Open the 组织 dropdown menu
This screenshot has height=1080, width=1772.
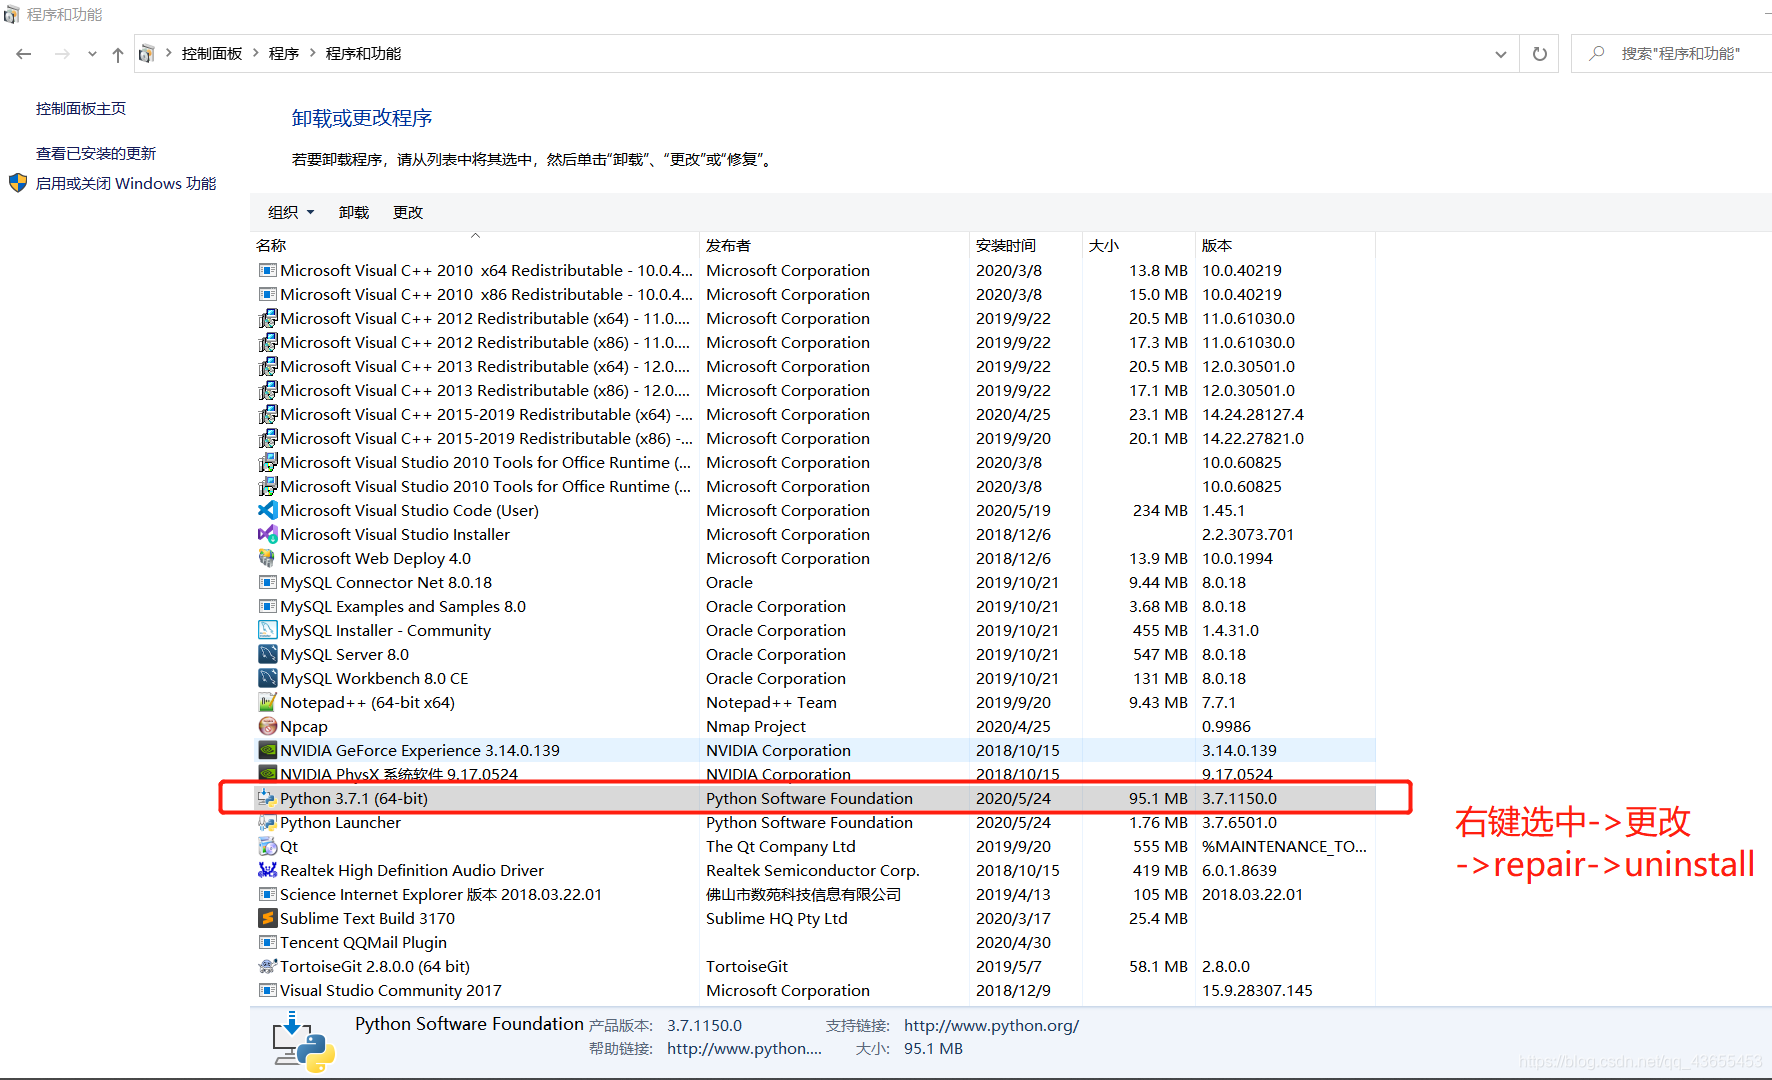pos(291,212)
